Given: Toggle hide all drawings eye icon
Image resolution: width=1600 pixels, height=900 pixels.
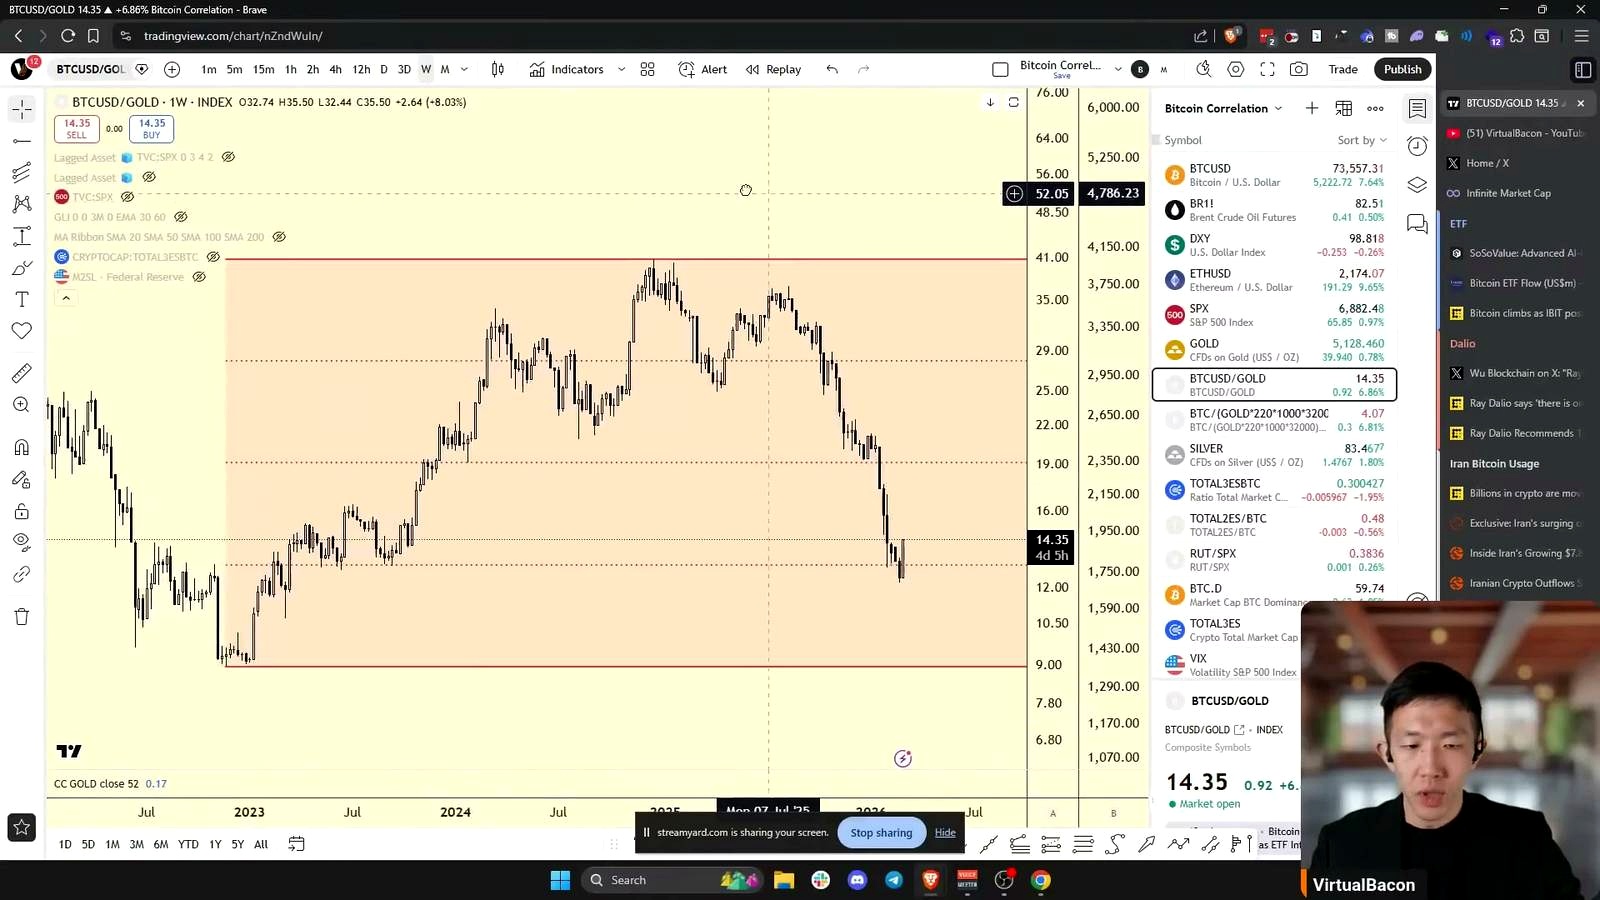Looking at the screenshot, I should [22, 541].
